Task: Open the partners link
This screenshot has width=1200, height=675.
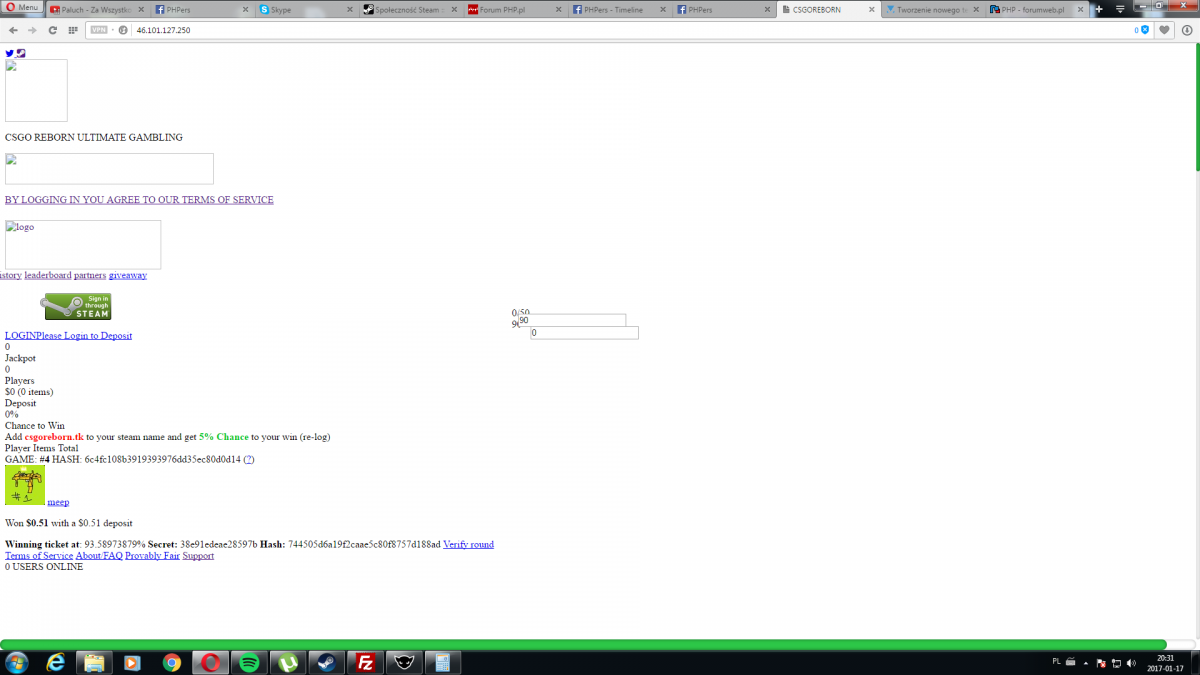Action: [90, 275]
